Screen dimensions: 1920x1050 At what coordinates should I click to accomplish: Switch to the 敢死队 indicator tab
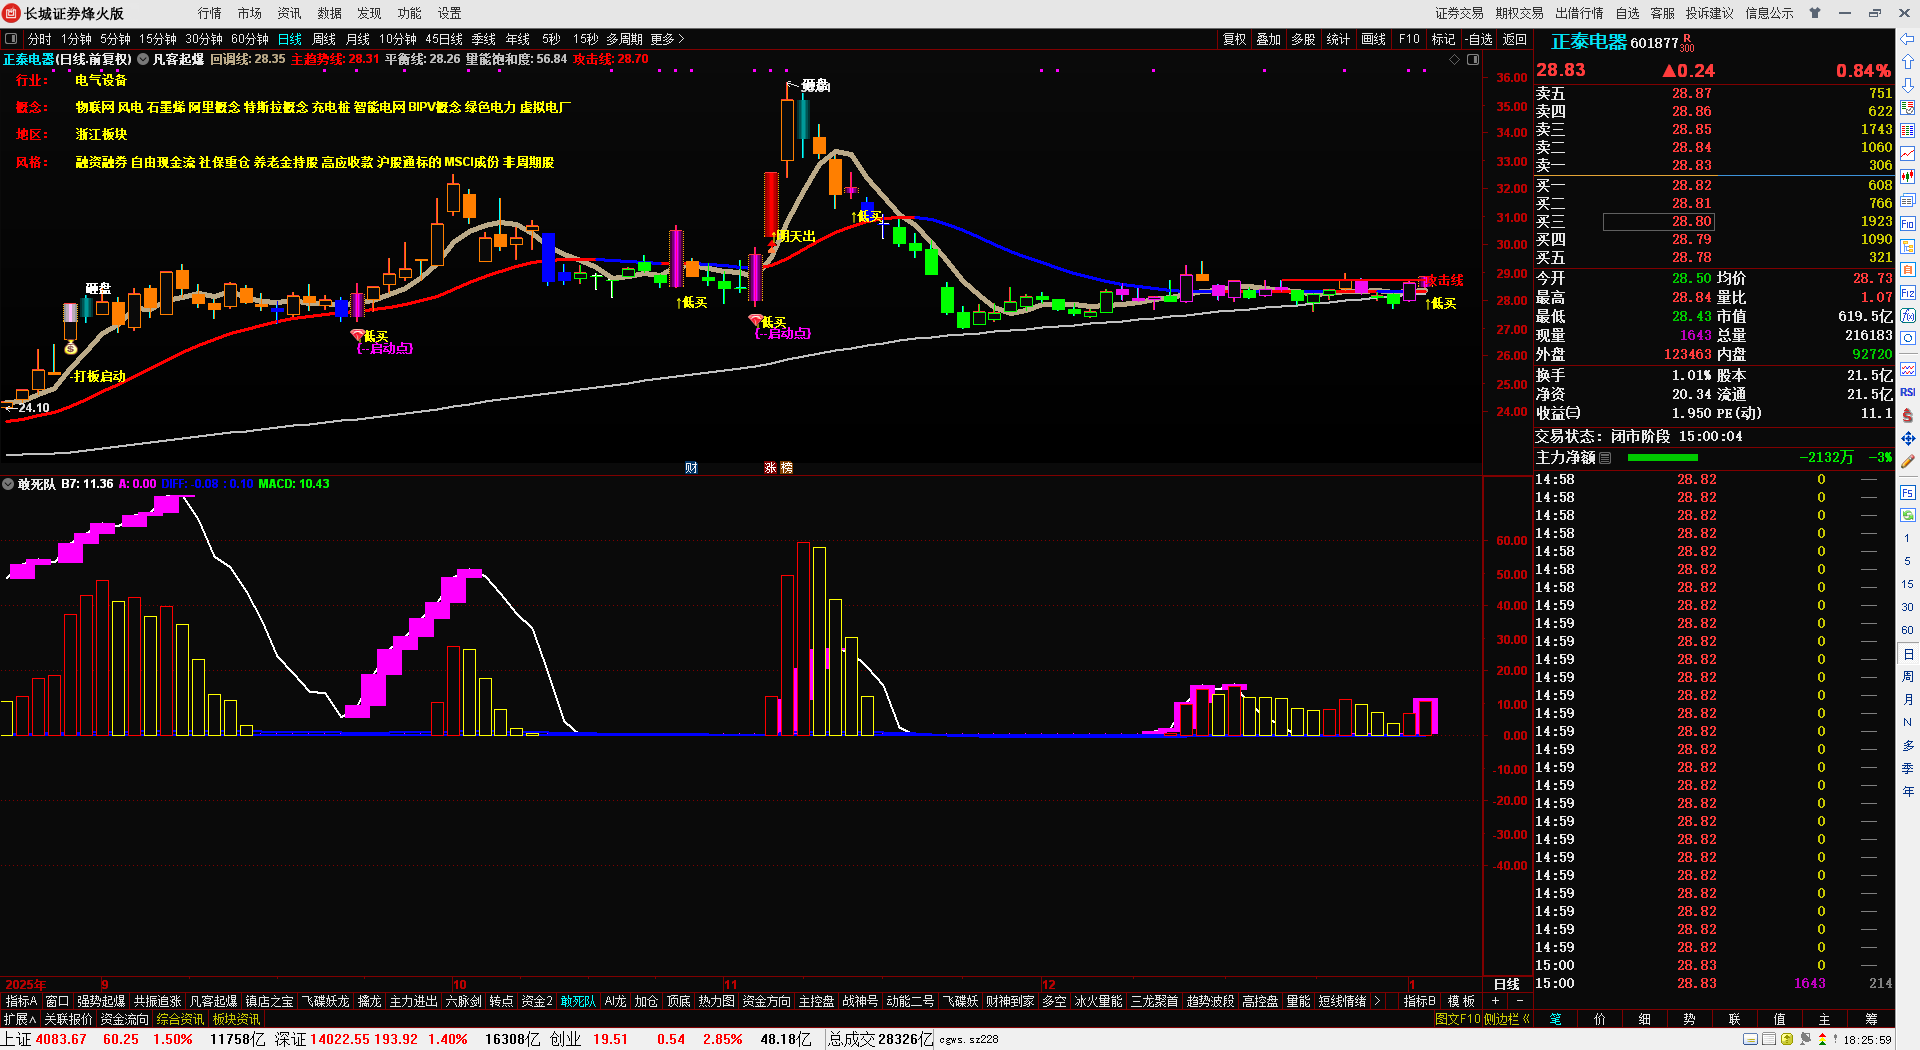[x=578, y=1001]
